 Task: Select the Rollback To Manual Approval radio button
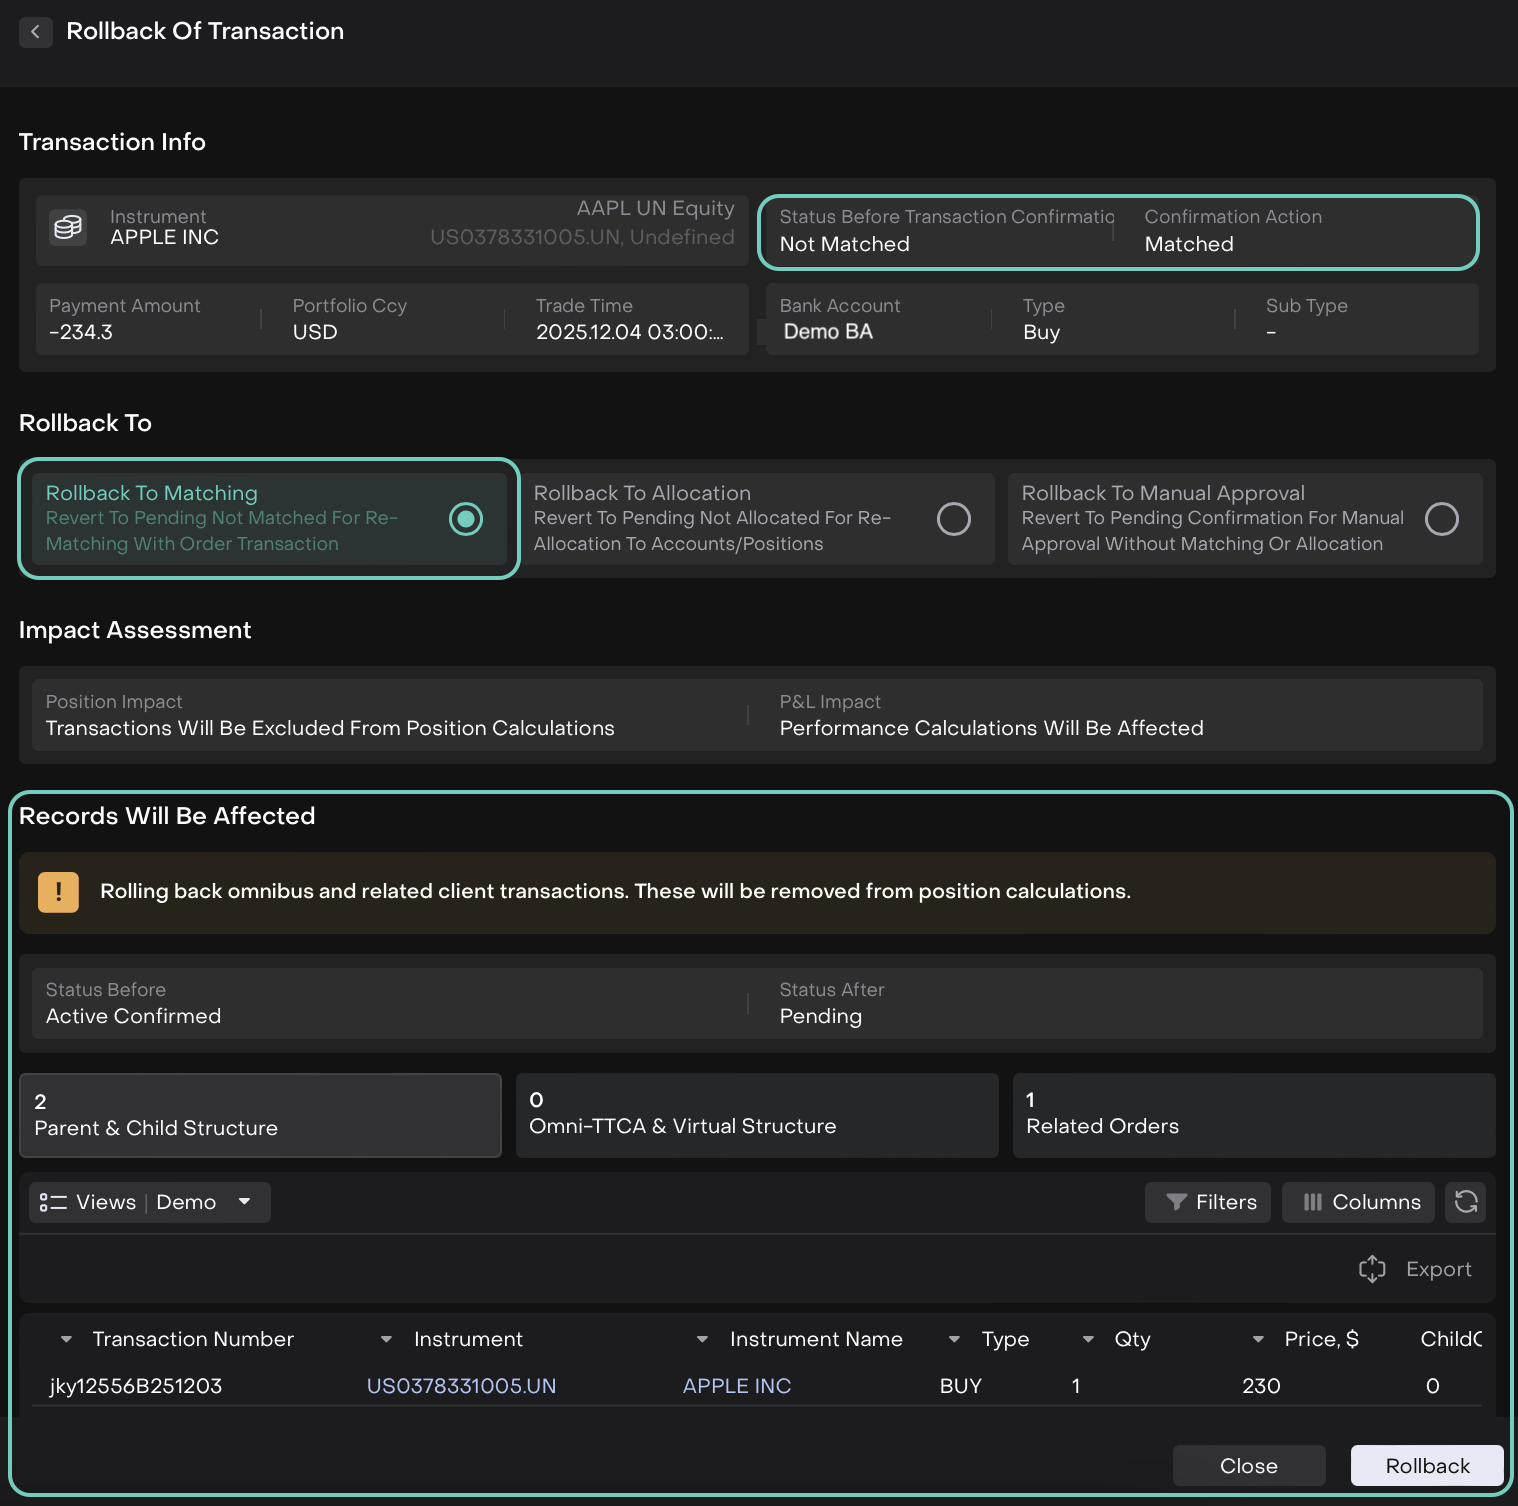[1441, 519]
